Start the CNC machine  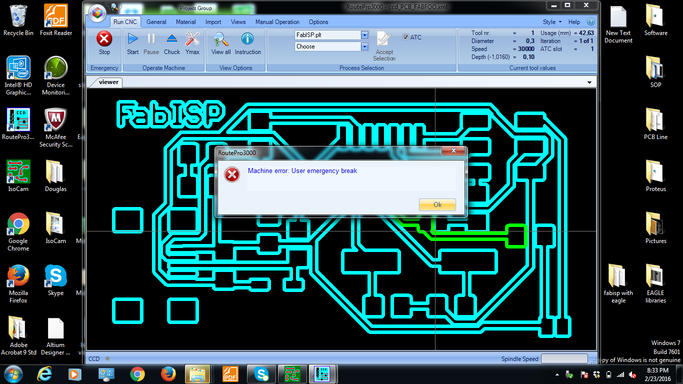(132, 43)
